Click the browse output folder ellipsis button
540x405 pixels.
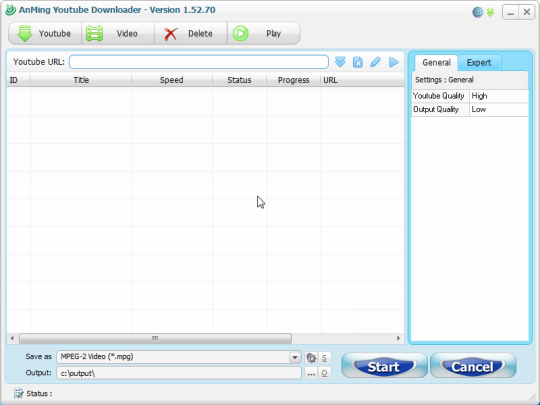tap(311, 373)
